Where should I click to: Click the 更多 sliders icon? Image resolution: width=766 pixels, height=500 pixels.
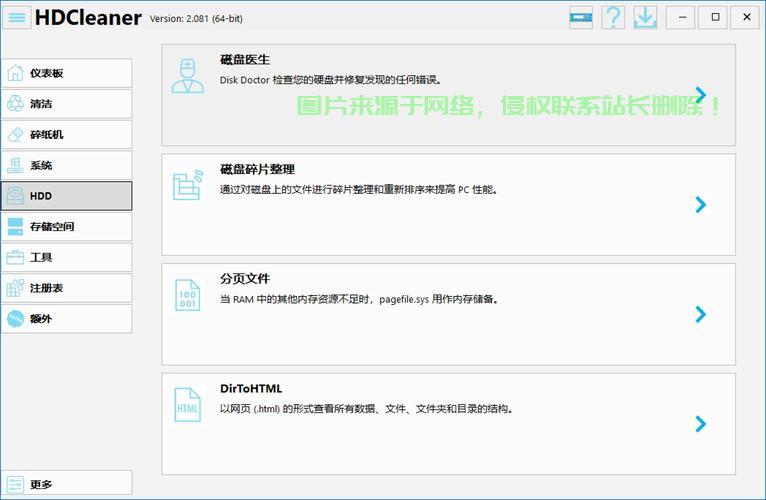tap(15, 484)
